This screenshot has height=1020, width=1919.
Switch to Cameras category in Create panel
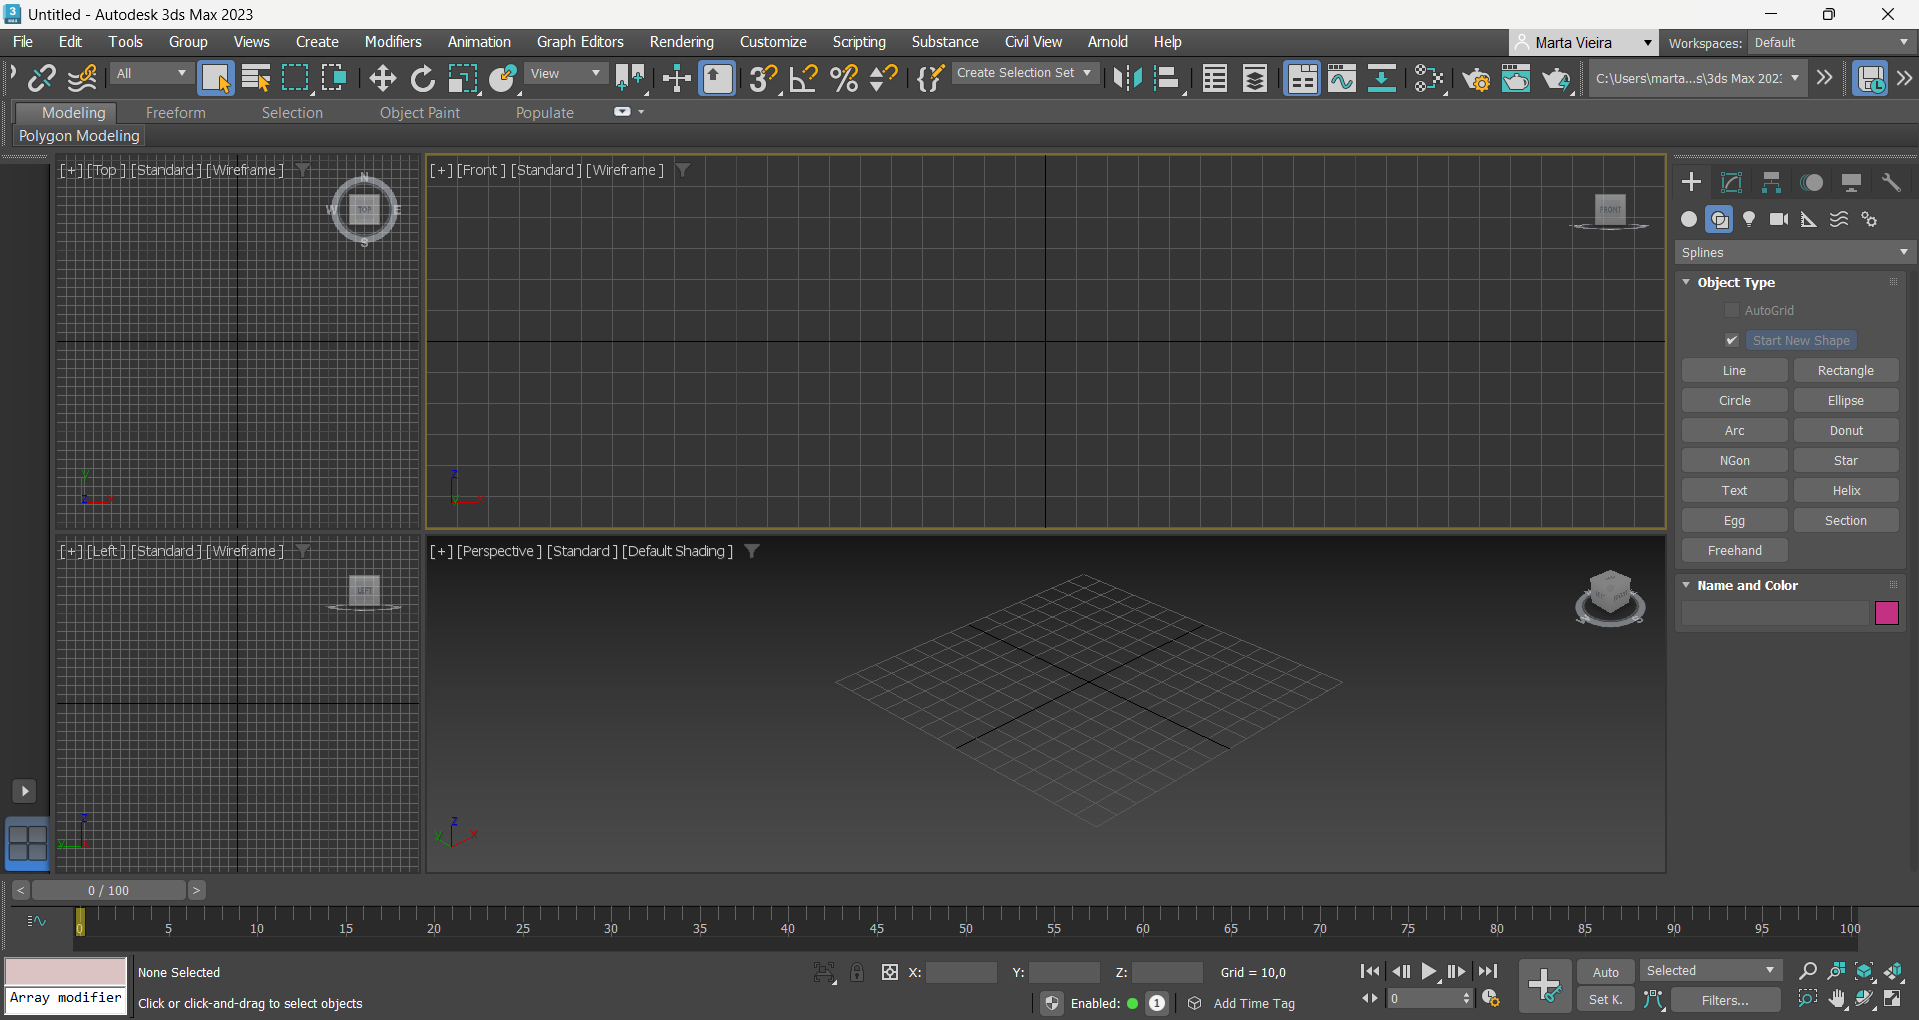coord(1779,219)
